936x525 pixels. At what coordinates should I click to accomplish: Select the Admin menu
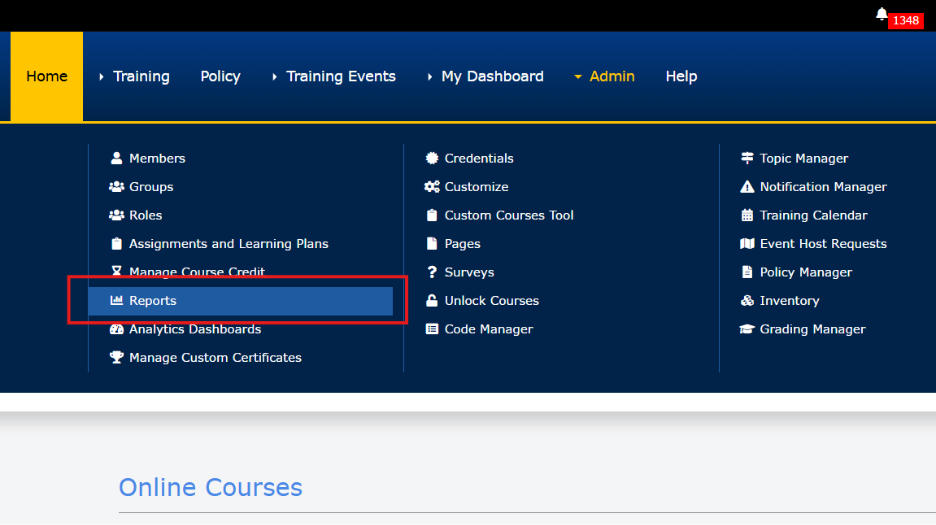(612, 76)
